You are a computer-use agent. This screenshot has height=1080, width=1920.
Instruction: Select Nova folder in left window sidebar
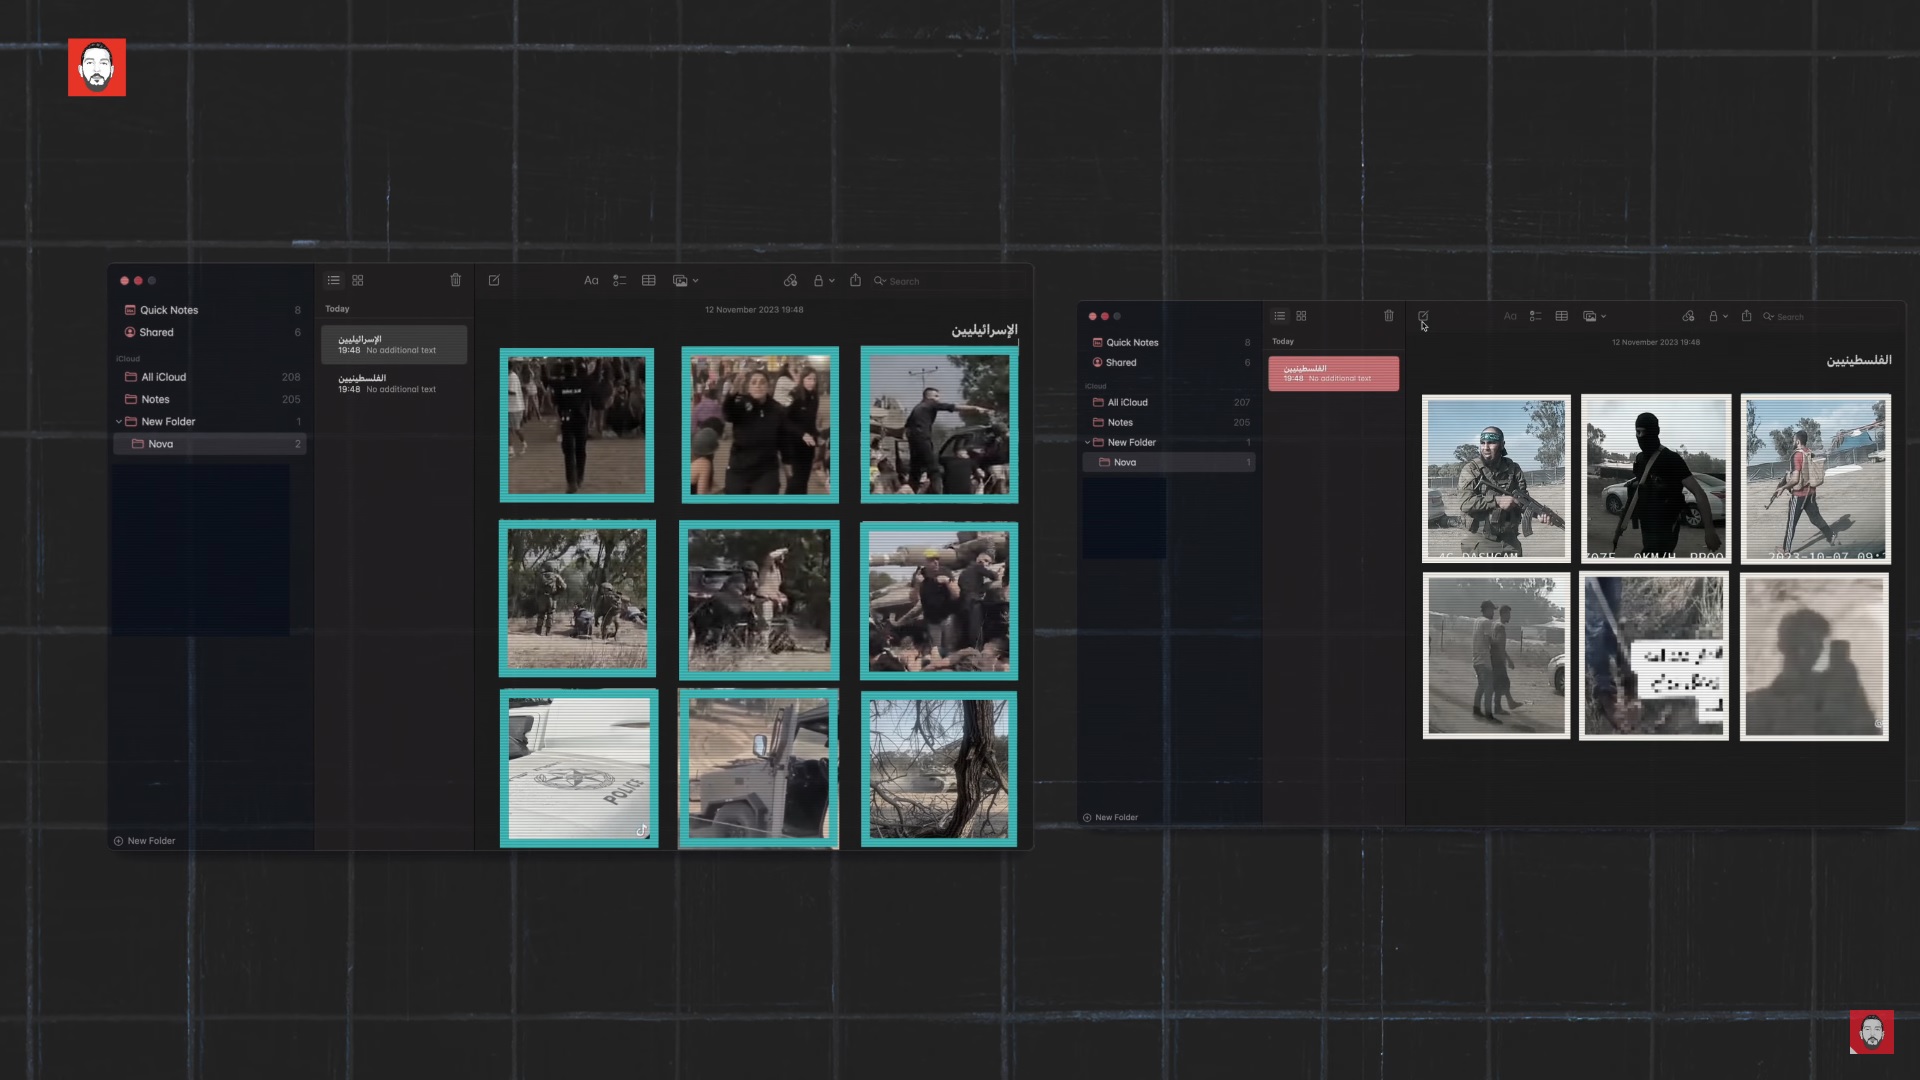pos(211,444)
